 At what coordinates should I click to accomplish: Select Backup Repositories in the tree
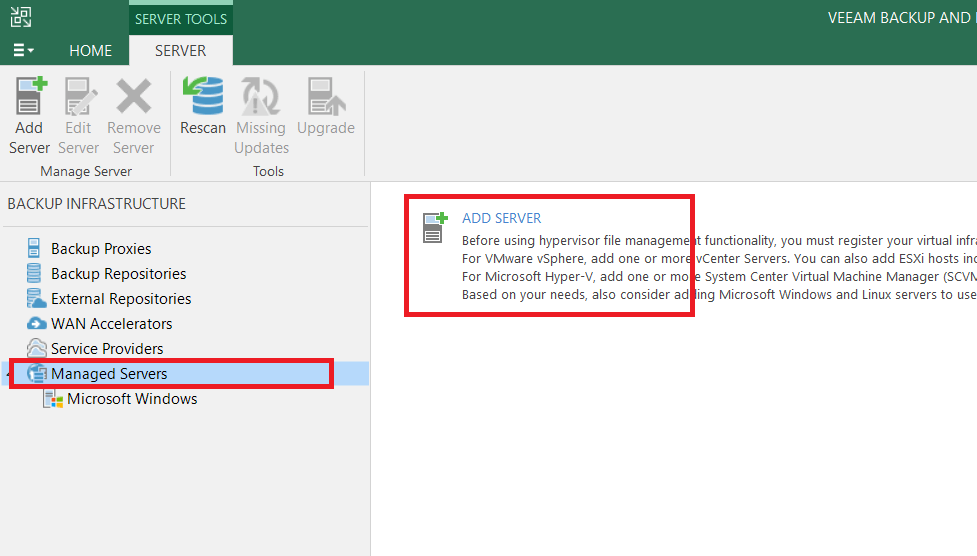click(118, 274)
